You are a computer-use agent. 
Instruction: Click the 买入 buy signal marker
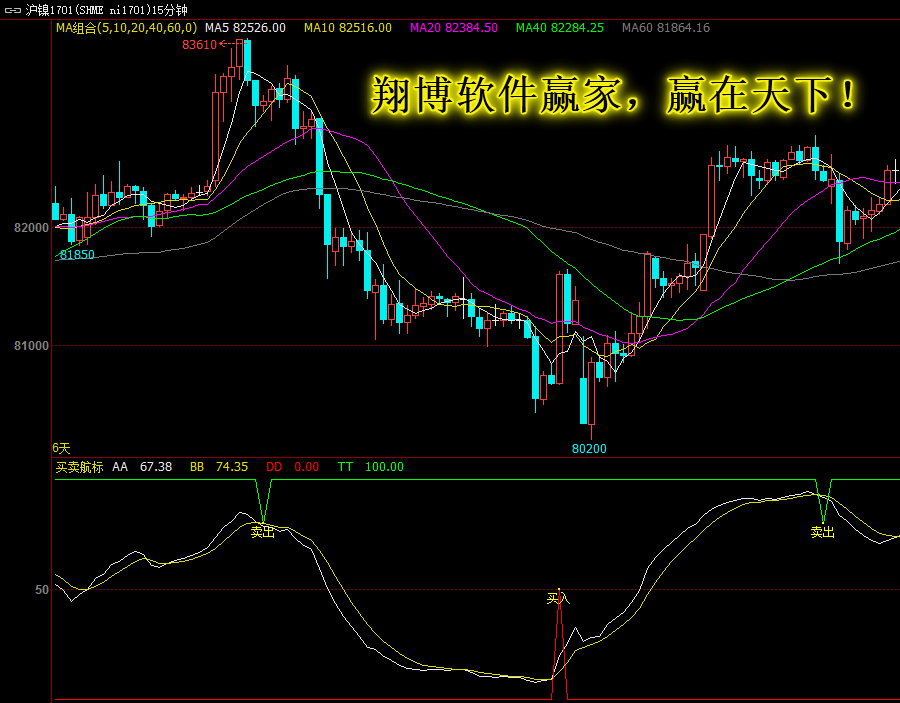pyautogui.click(x=558, y=599)
